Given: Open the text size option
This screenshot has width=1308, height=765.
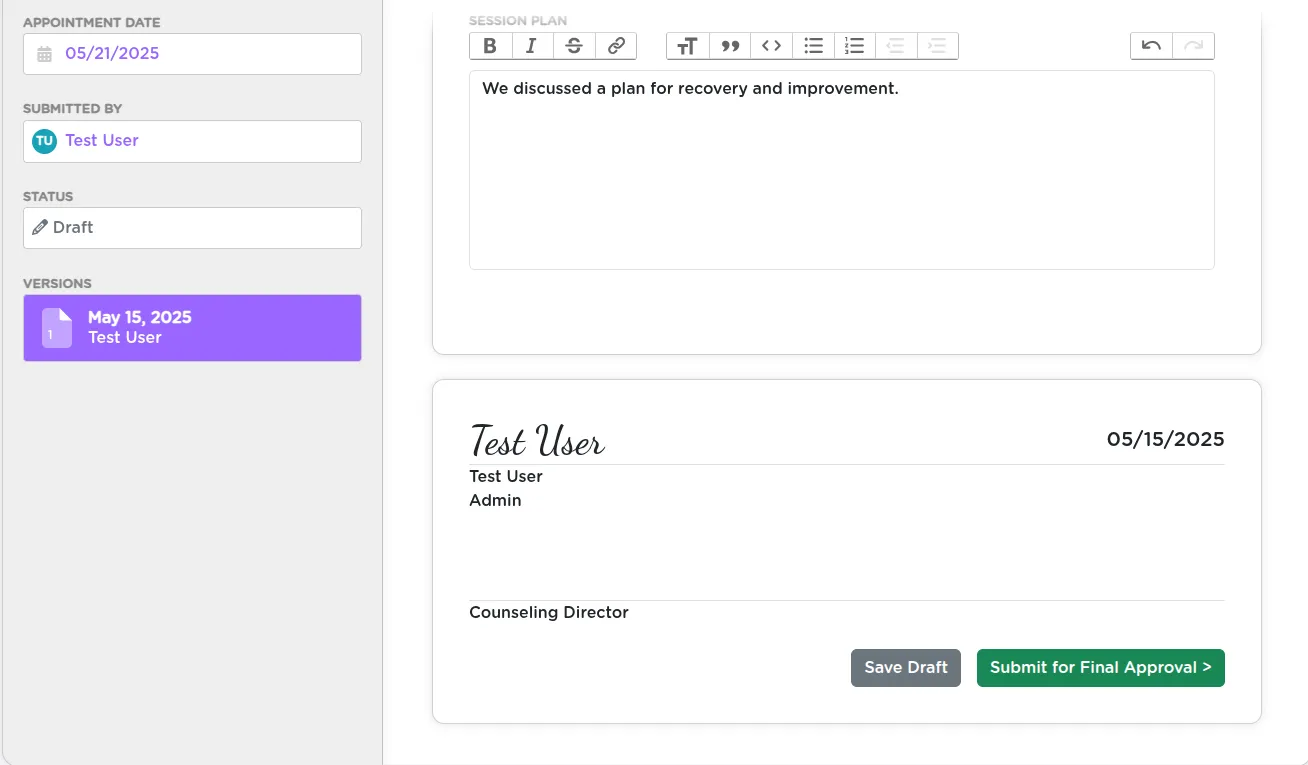Looking at the screenshot, I should click(687, 45).
